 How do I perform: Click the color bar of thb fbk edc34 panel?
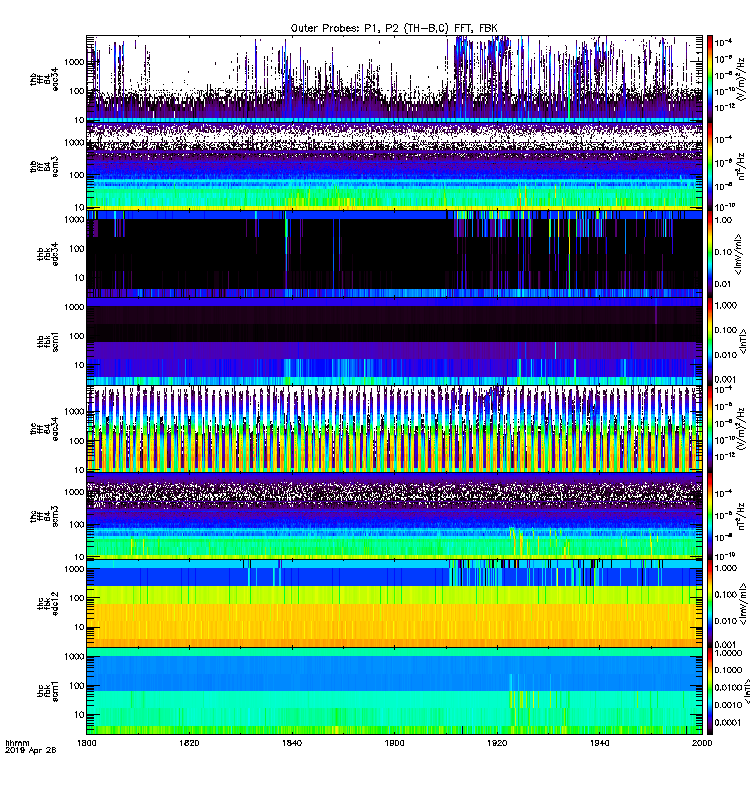click(710, 254)
